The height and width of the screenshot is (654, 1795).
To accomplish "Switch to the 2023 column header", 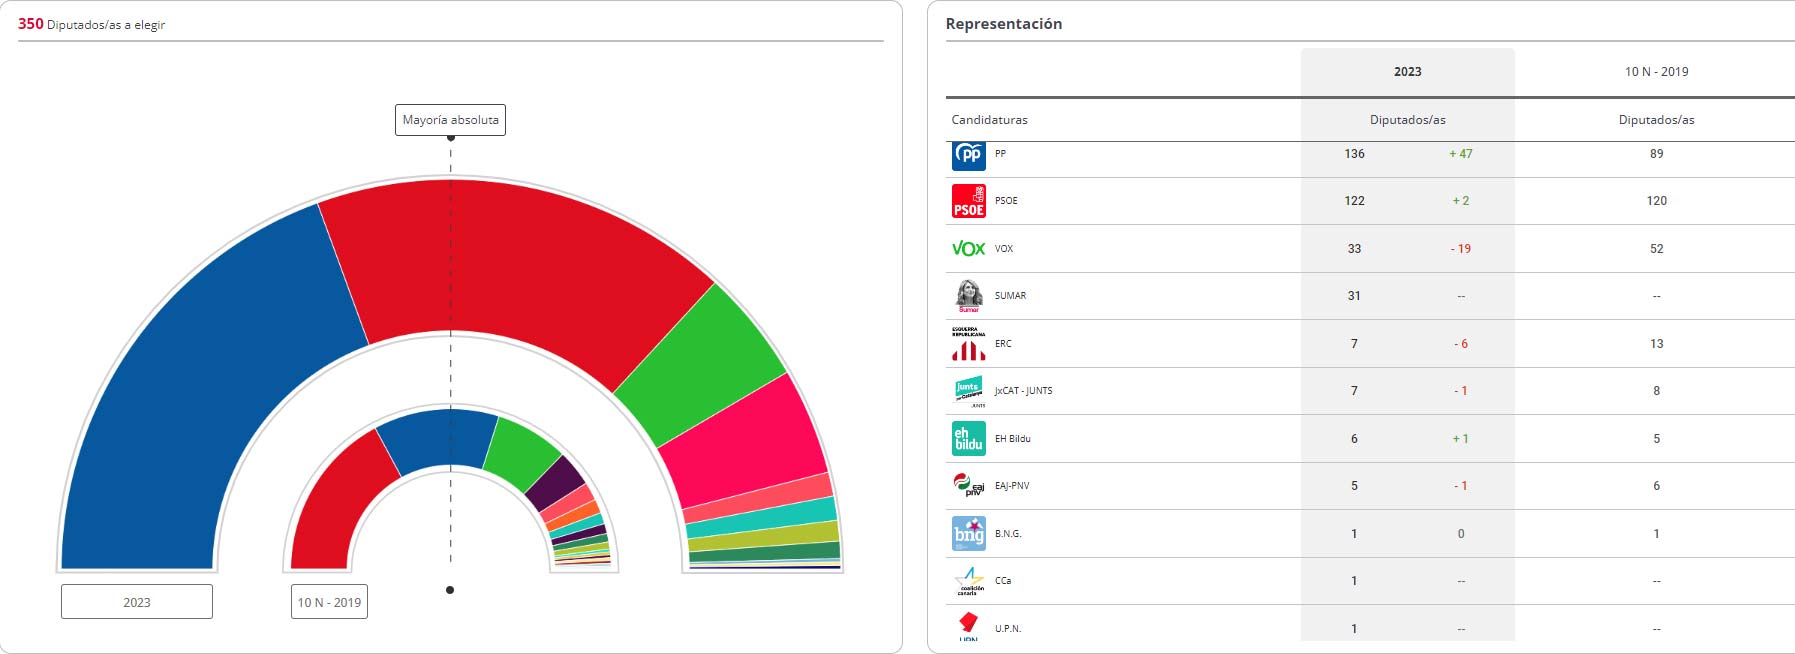I will pyautogui.click(x=1407, y=72).
